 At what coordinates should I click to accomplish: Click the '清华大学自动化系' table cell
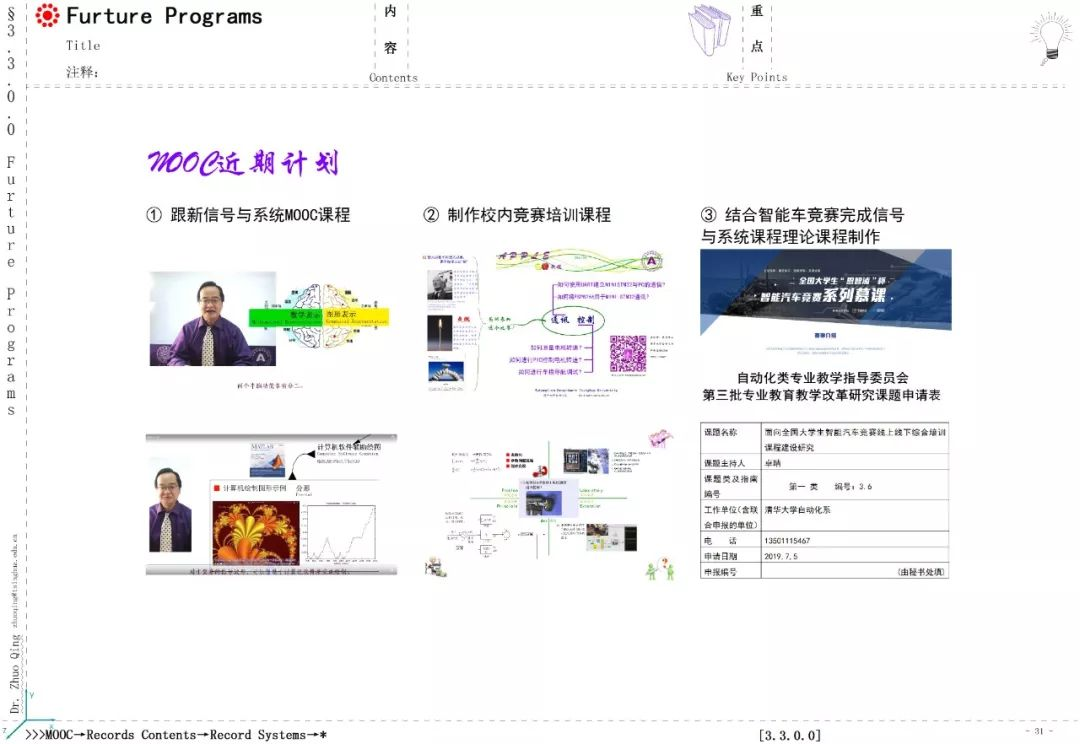point(855,516)
